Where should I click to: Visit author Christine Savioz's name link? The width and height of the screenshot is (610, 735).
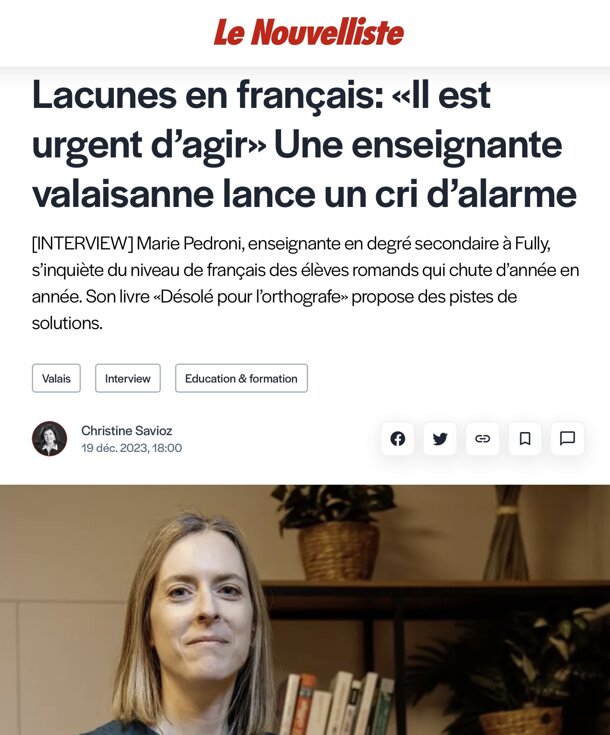pos(127,430)
